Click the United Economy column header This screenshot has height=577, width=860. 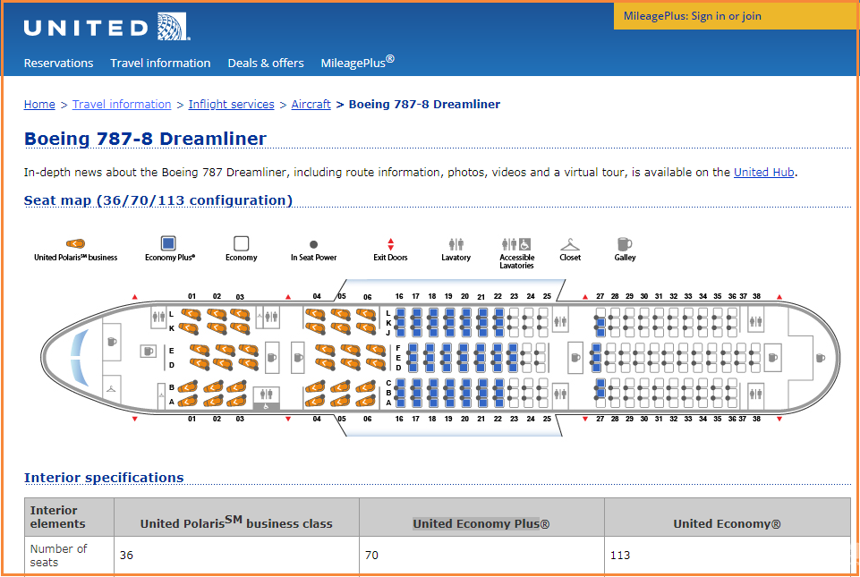727,517
